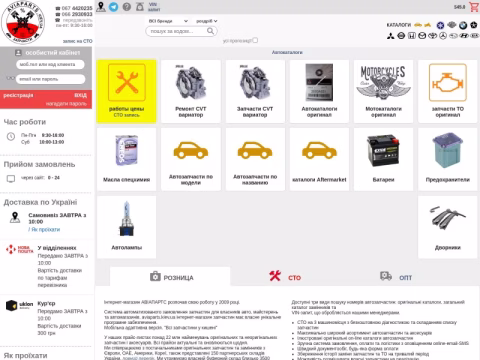
Task: Open the Ремонт CVT вариатор tile
Action: (191, 91)
